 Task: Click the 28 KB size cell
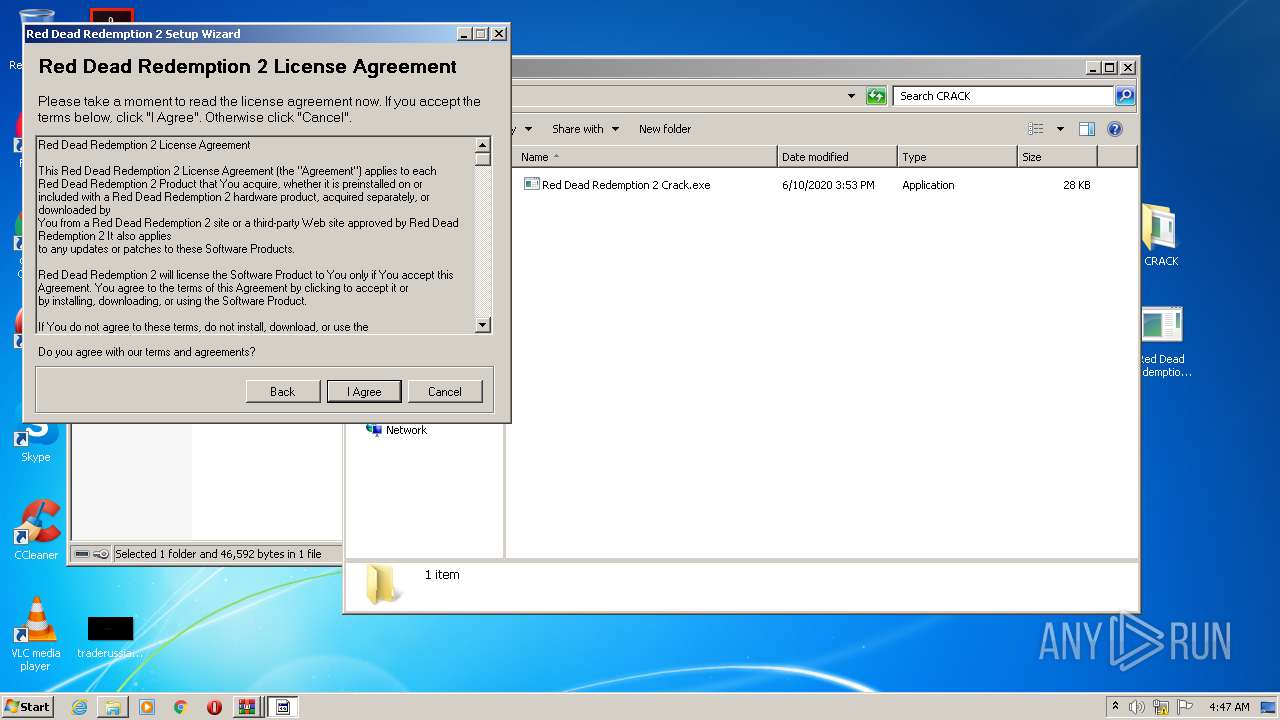[1077, 185]
